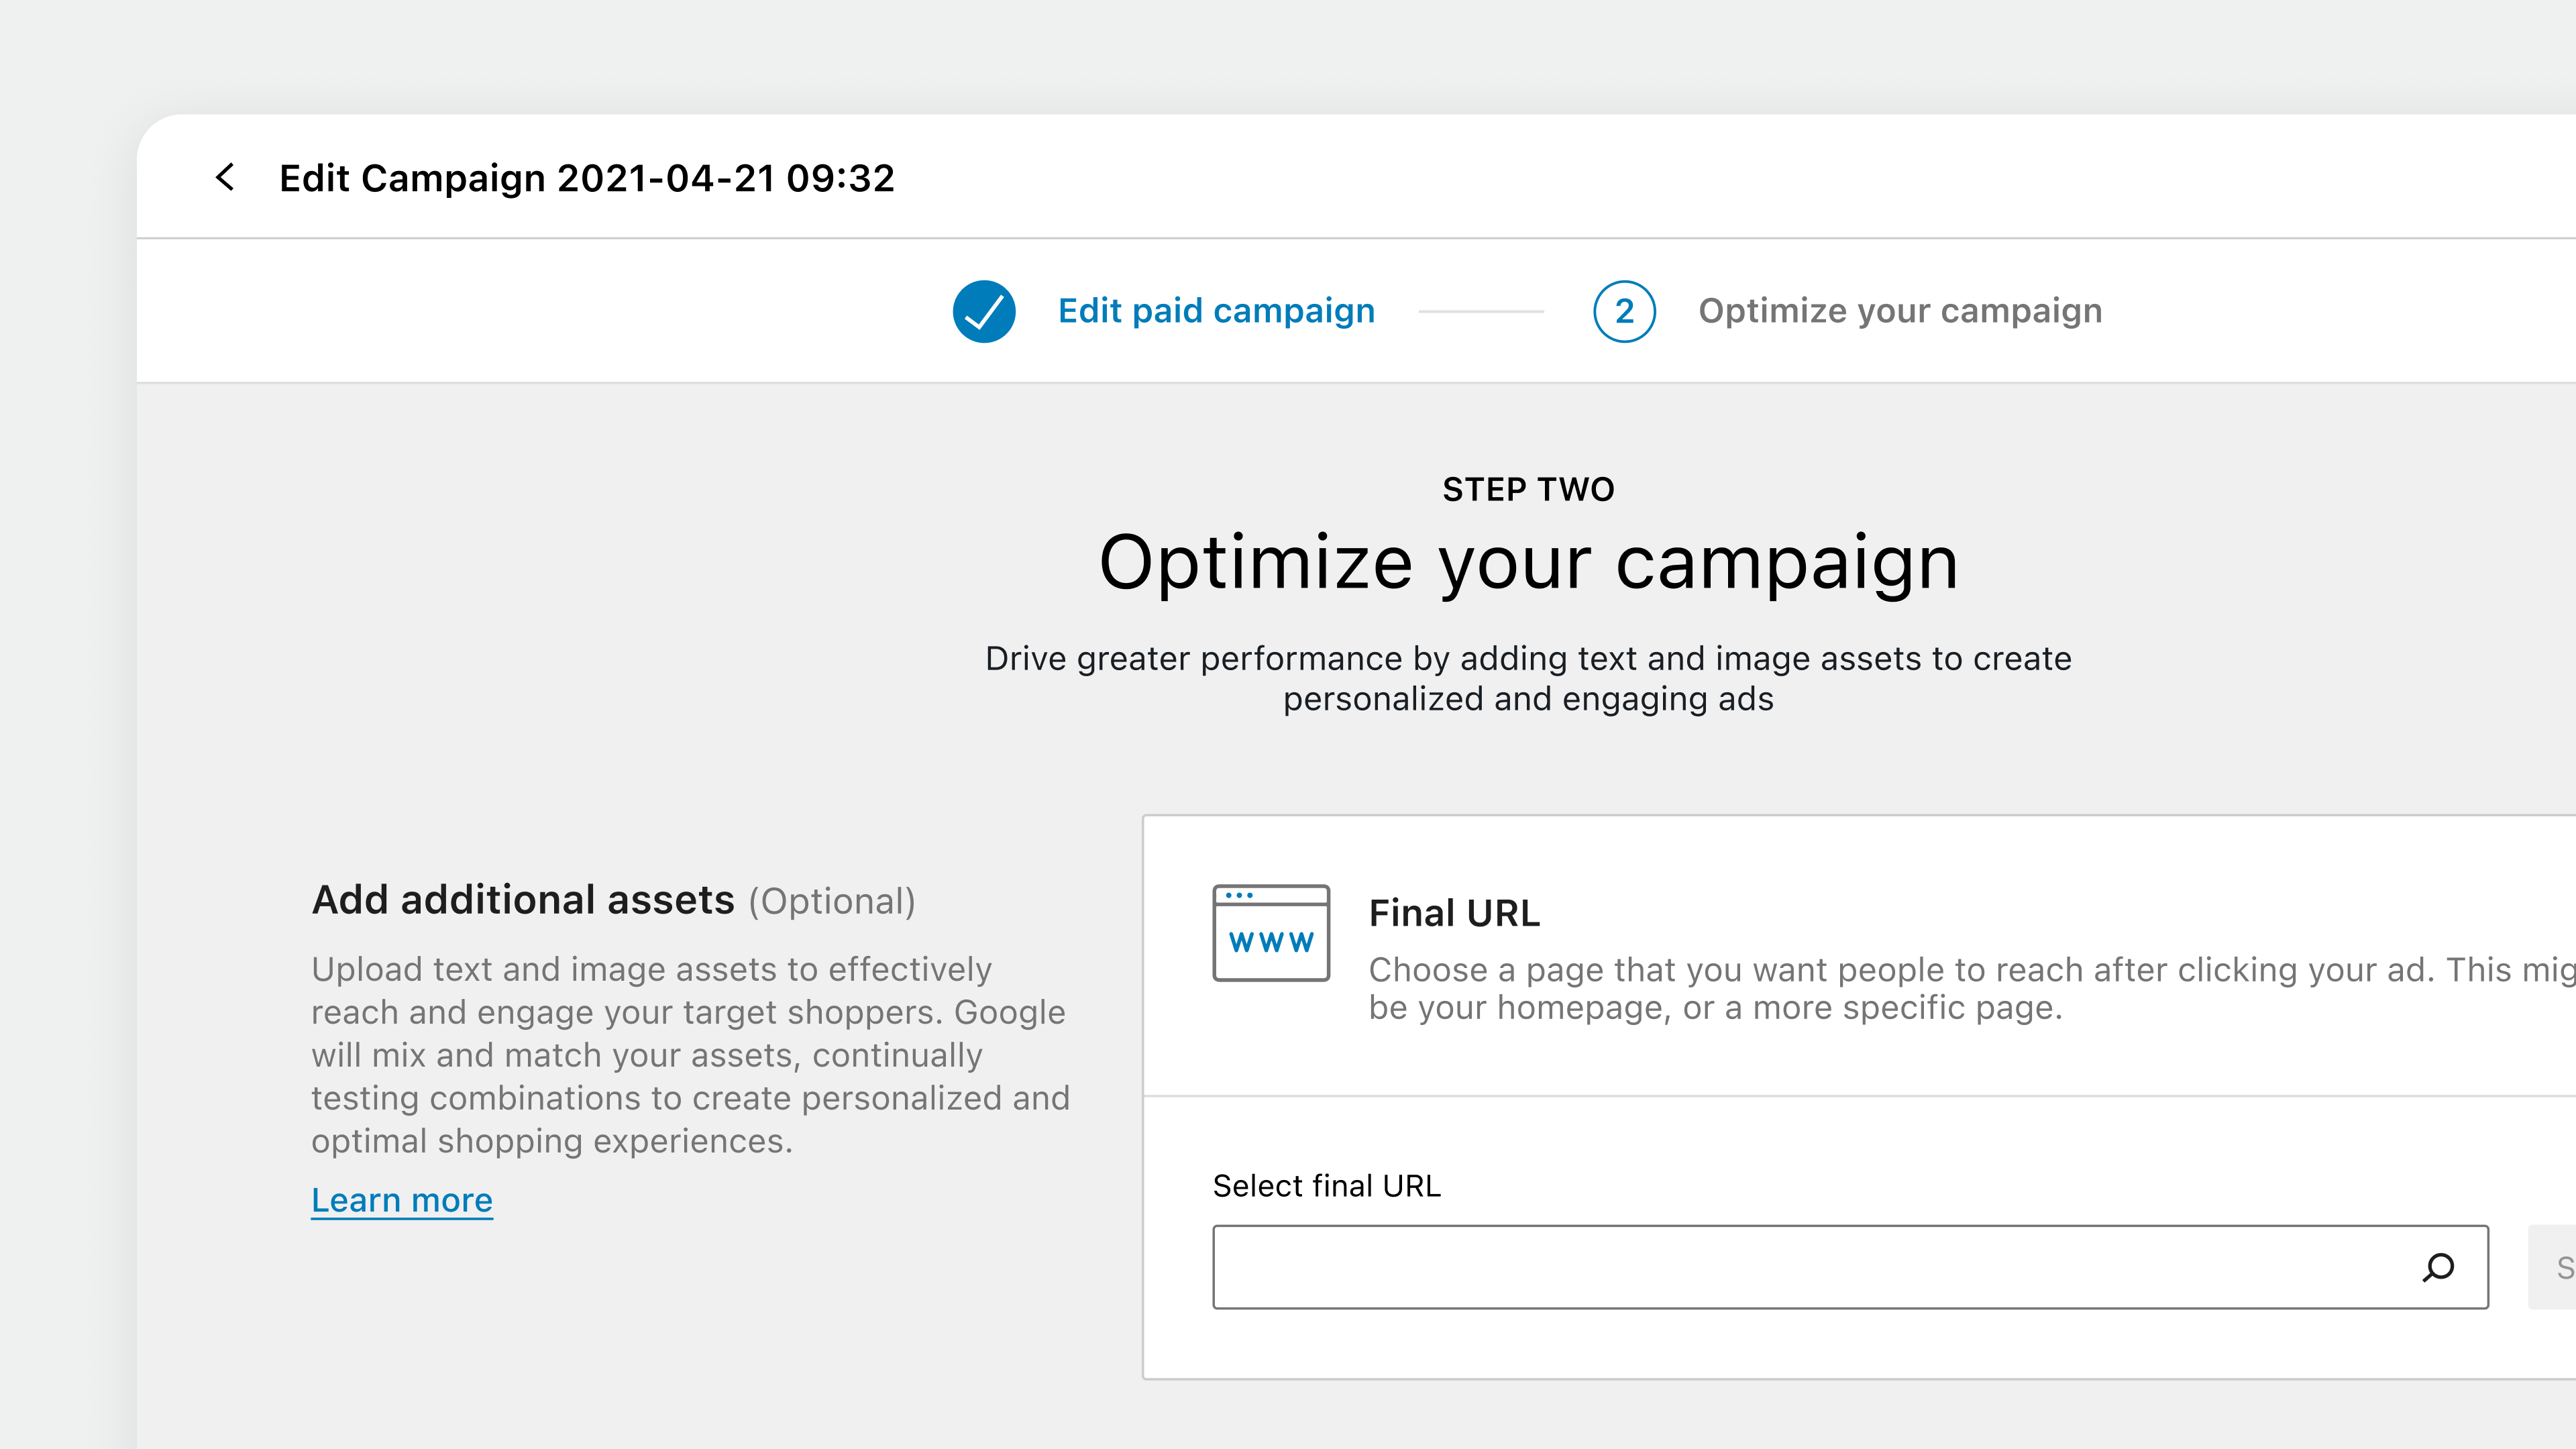Click the www browser icon next to Final URL

coord(1271,932)
